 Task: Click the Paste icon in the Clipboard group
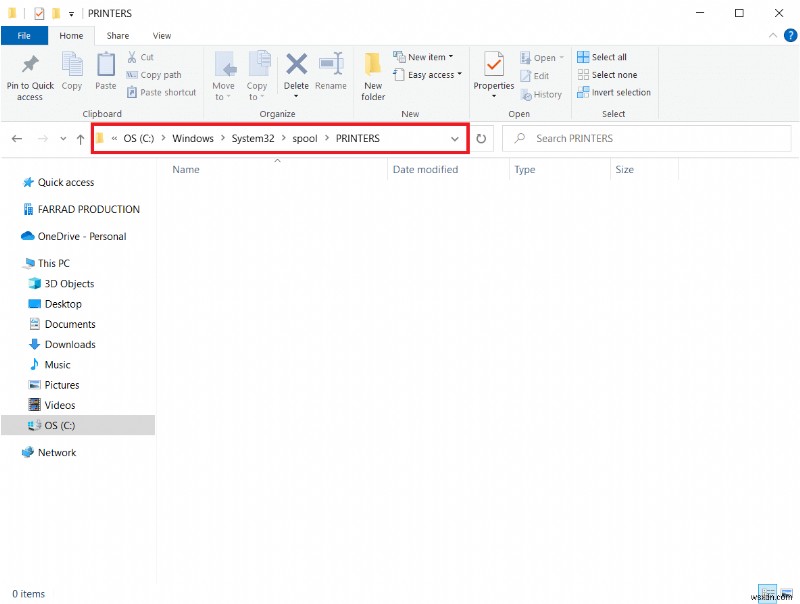105,70
